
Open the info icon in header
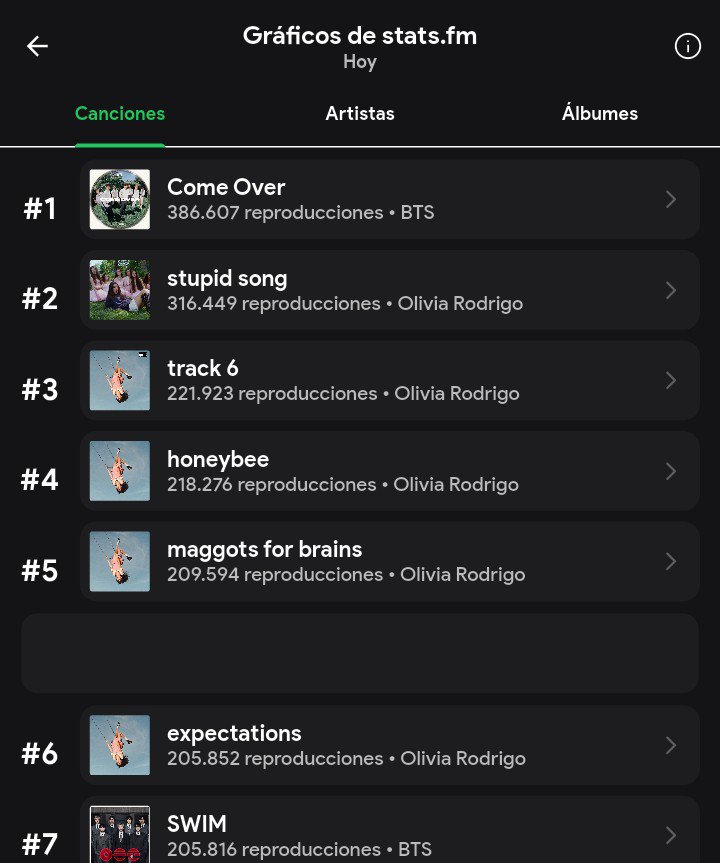688,46
